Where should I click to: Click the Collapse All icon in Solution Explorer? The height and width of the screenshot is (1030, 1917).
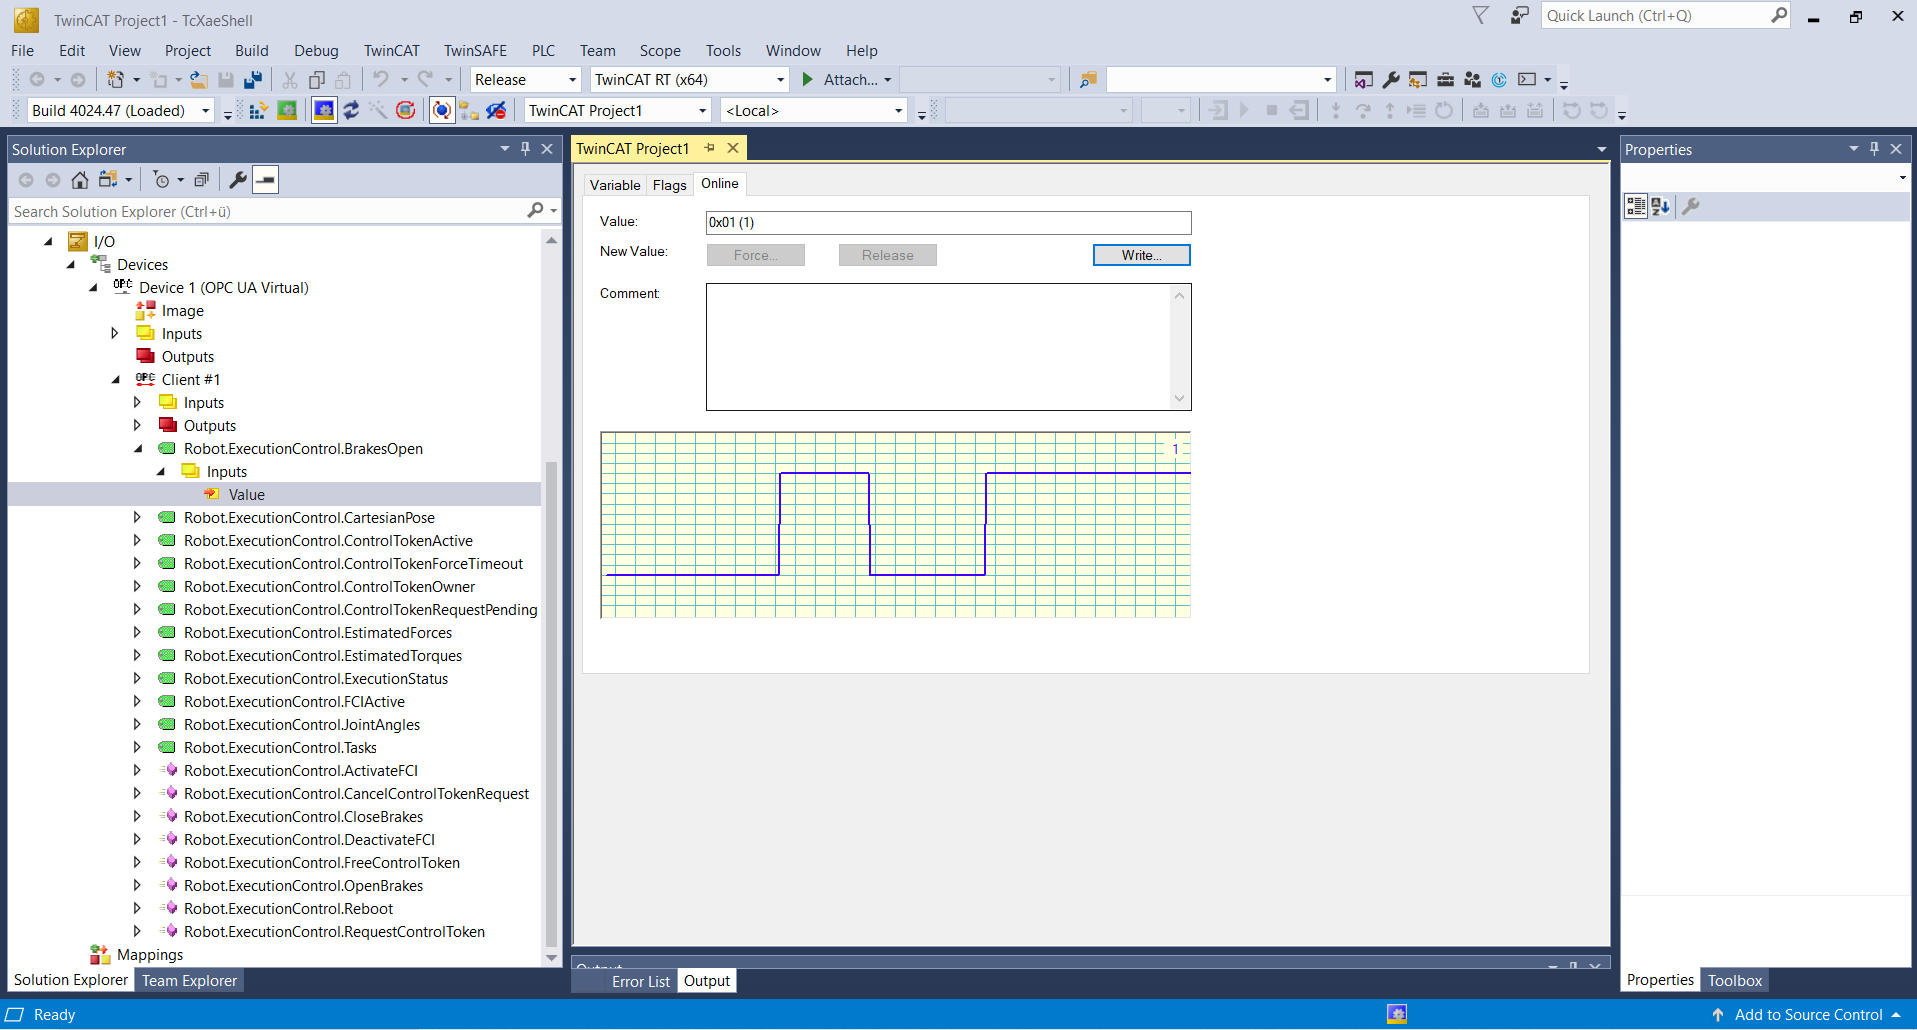tap(201, 180)
